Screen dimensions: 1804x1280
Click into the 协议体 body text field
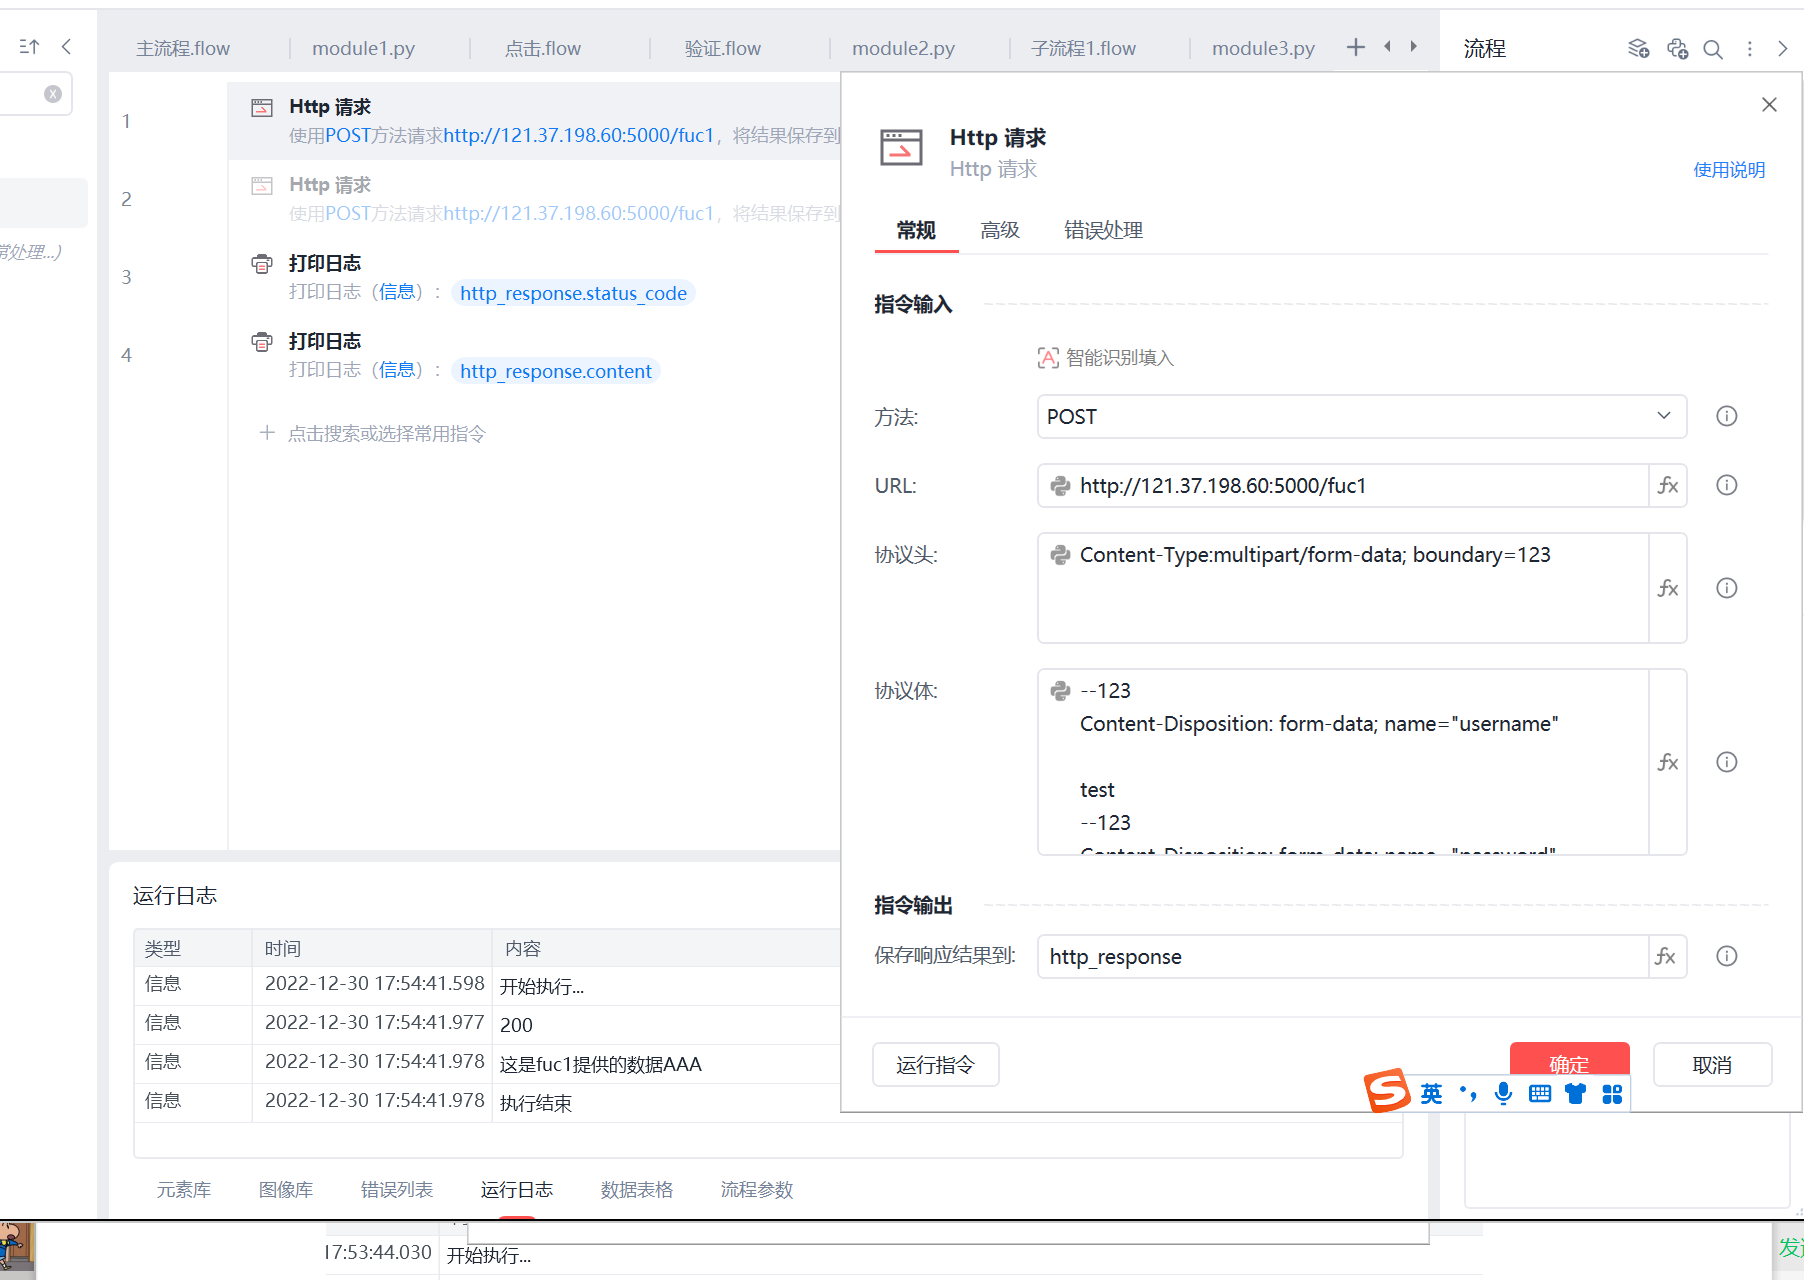tap(1340, 761)
